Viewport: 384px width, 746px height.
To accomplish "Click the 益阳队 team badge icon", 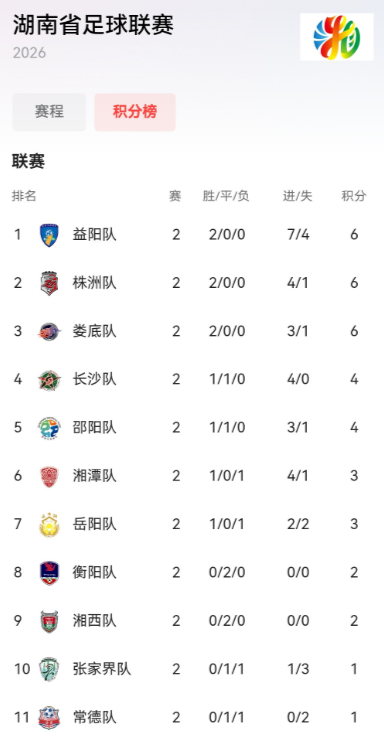I will coord(49,235).
